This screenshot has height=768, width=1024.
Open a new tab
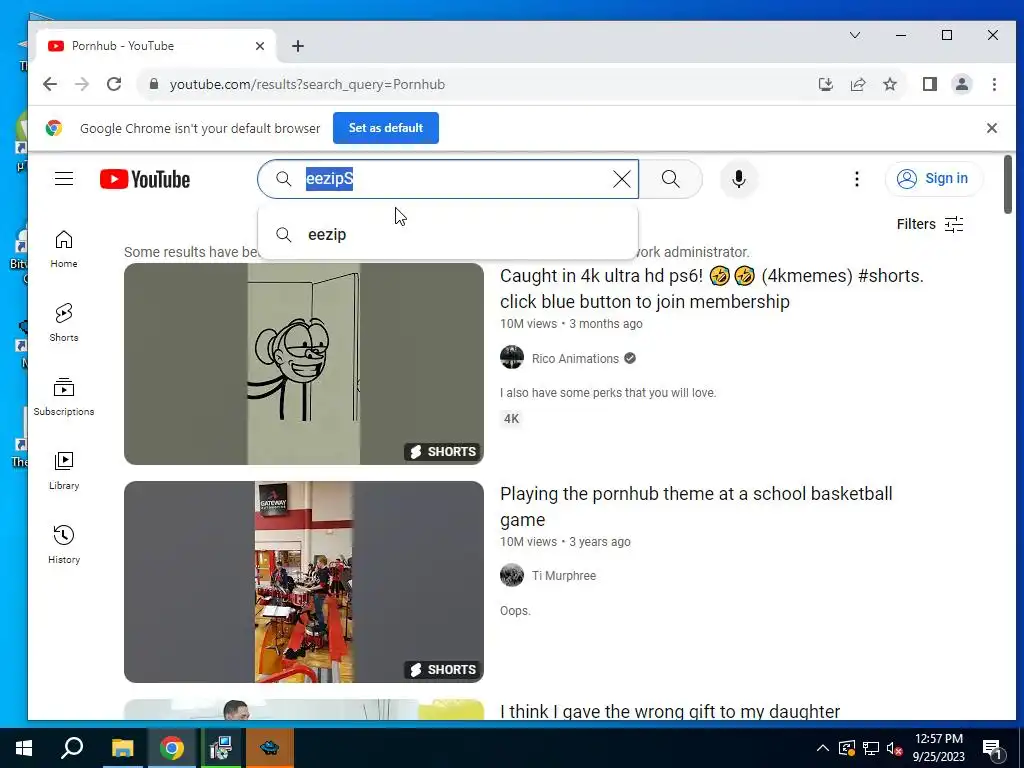[298, 46]
